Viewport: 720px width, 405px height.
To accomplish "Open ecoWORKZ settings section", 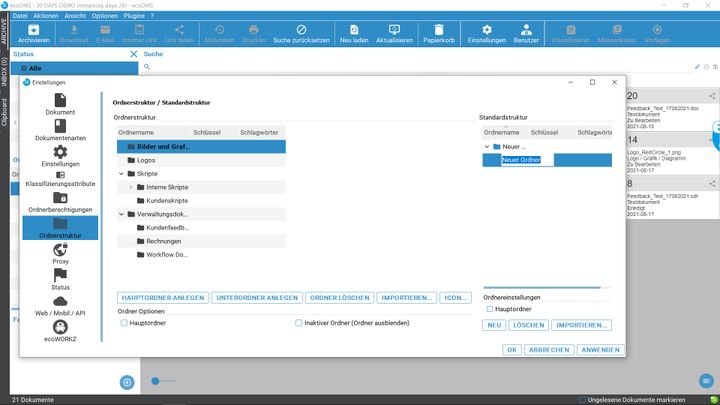I will coord(60,332).
